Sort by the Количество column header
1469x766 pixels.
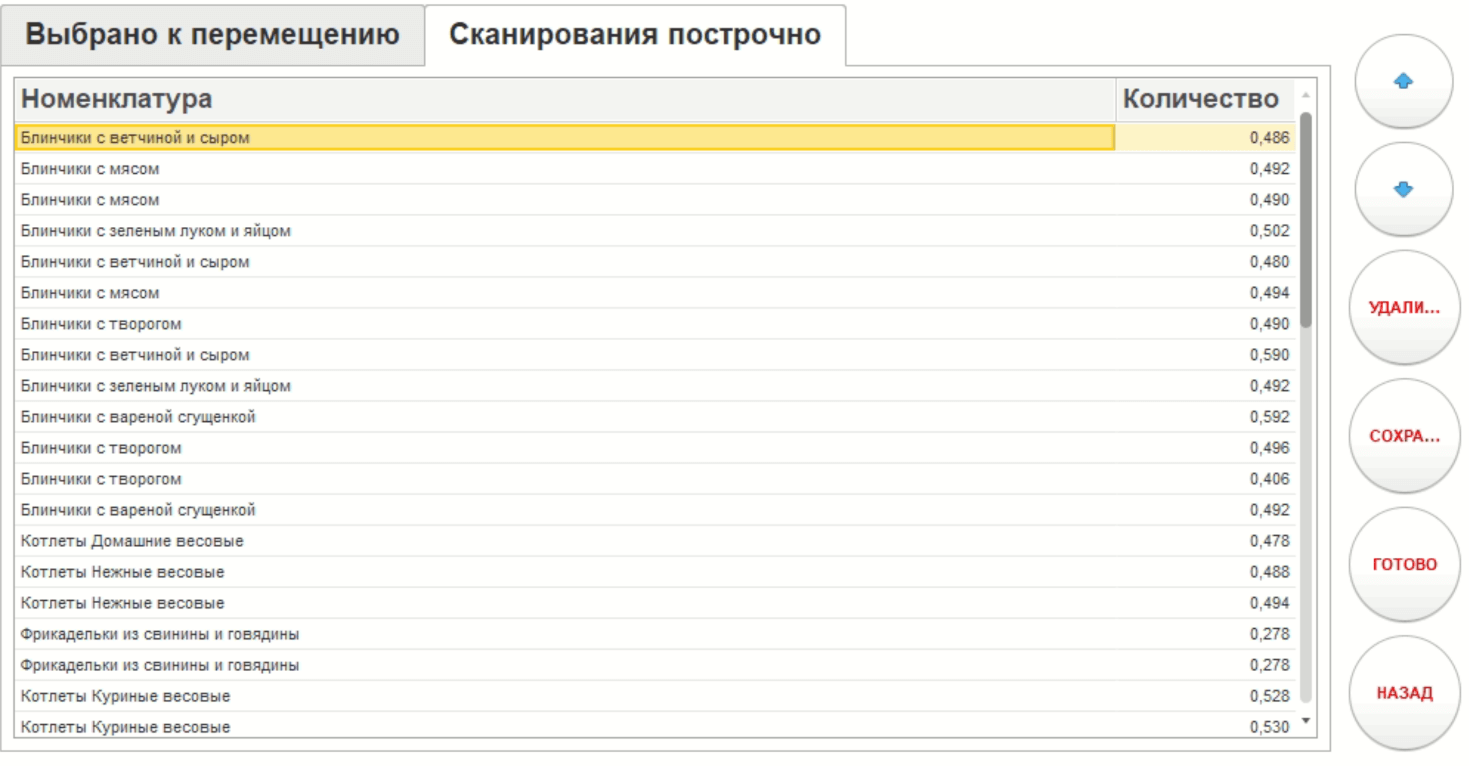pos(1201,99)
